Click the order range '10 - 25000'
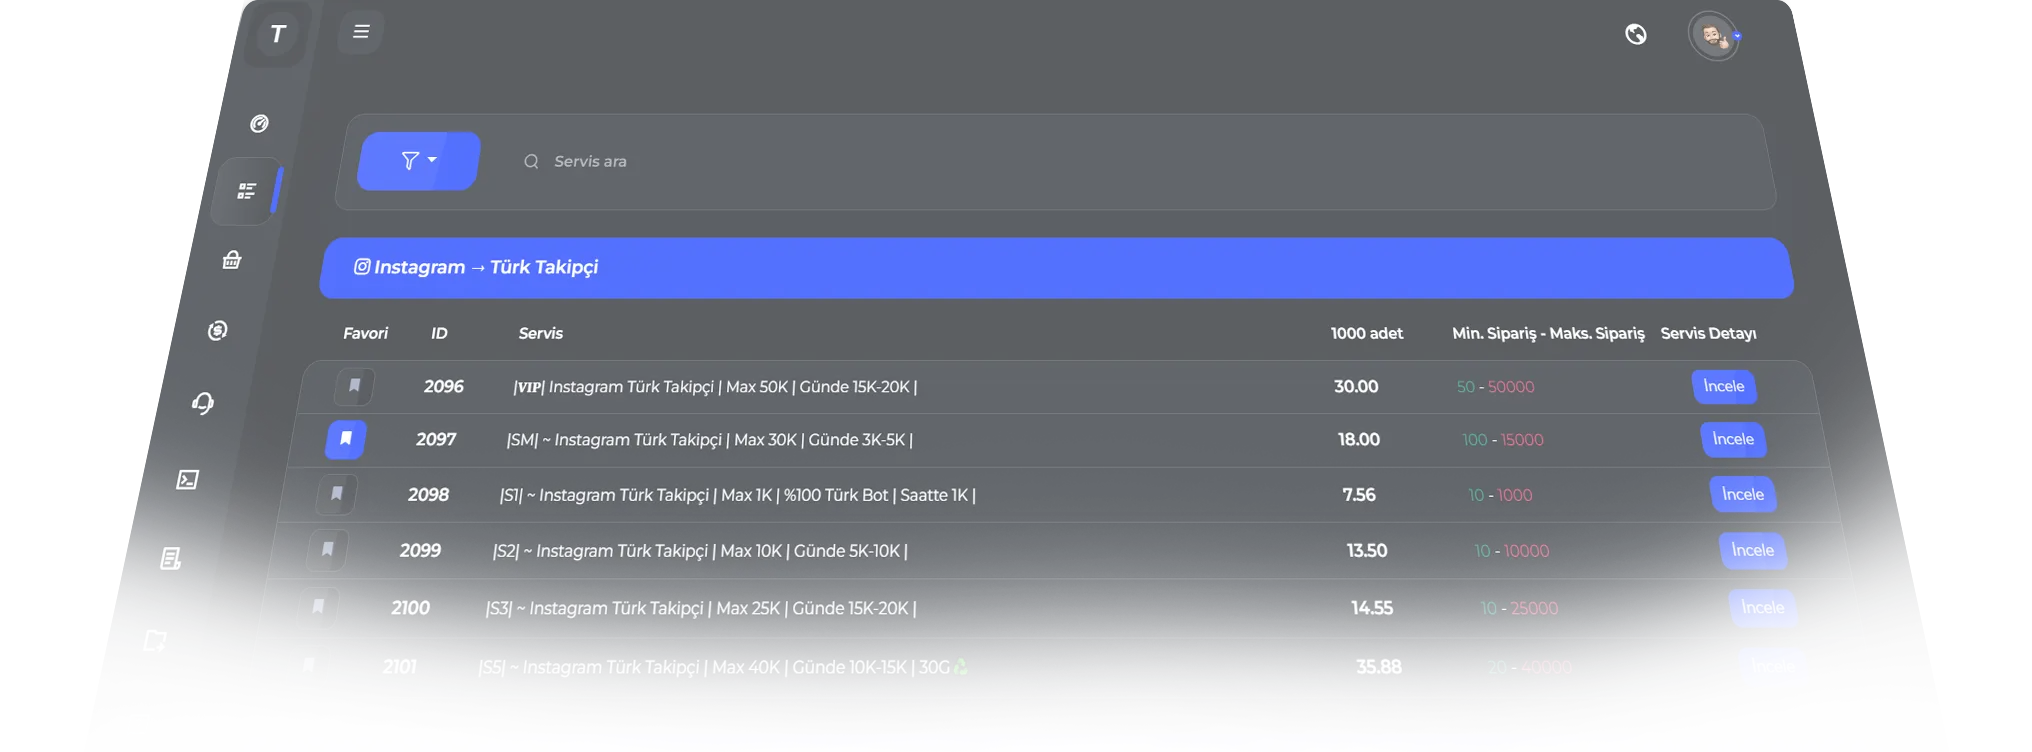The width and height of the screenshot is (2032, 752). click(x=1519, y=608)
